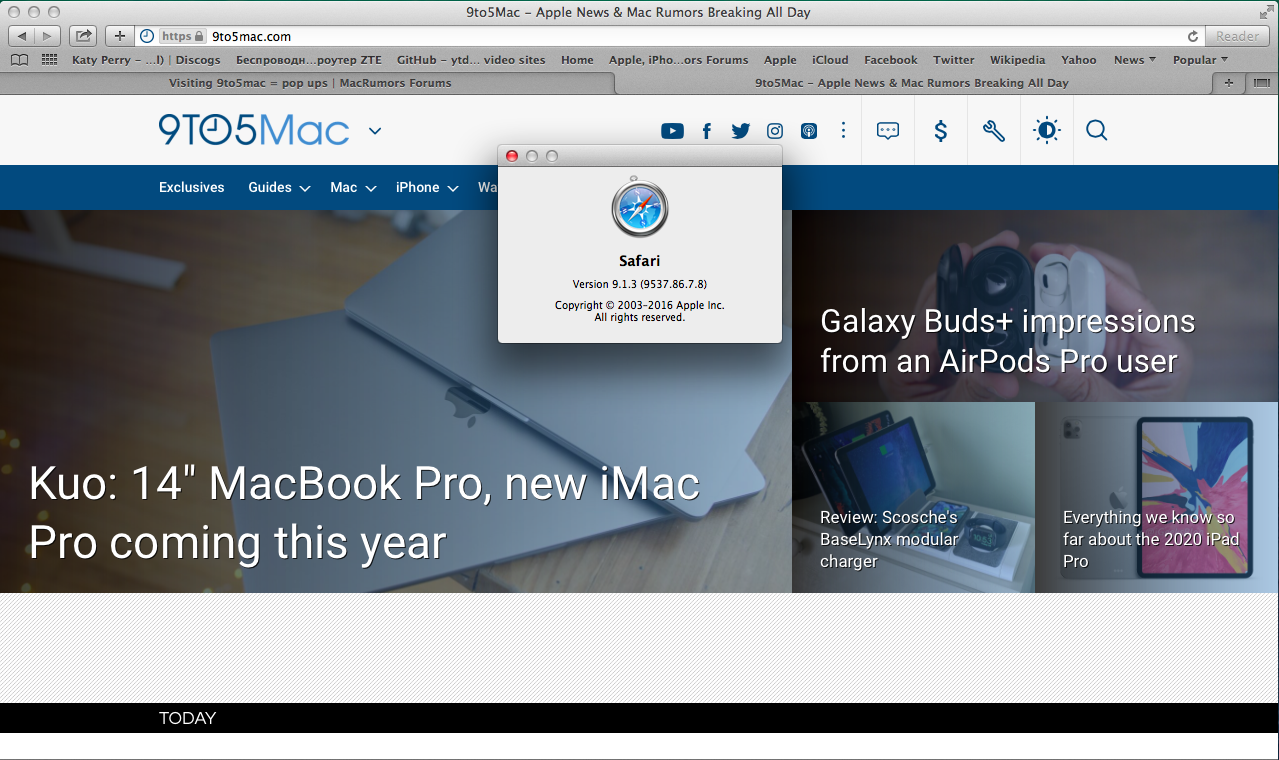
Task: Expand the chevron beside iPhone
Action: (x=453, y=188)
